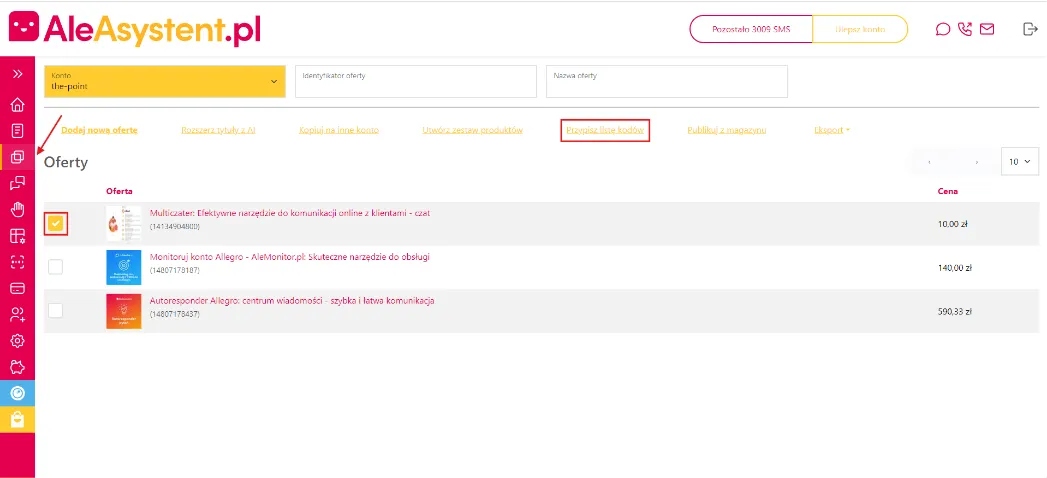Uncheck the Multiczater offer checkbox
The width and height of the screenshot is (1047, 478).
coord(56,224)
